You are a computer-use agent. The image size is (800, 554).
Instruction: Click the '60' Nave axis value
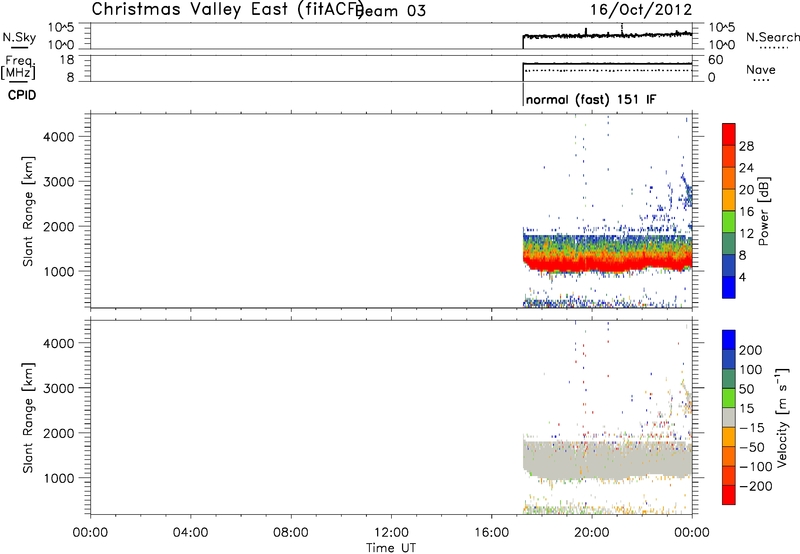716,60
